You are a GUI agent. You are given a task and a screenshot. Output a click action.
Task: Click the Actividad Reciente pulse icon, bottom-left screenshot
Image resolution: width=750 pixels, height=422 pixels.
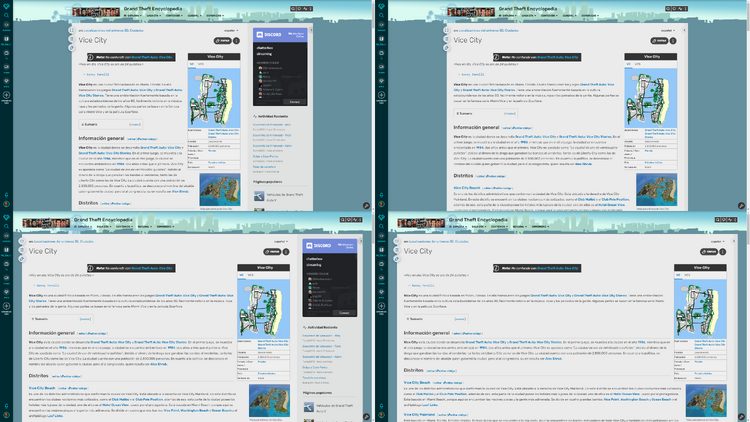pos(305,327)
